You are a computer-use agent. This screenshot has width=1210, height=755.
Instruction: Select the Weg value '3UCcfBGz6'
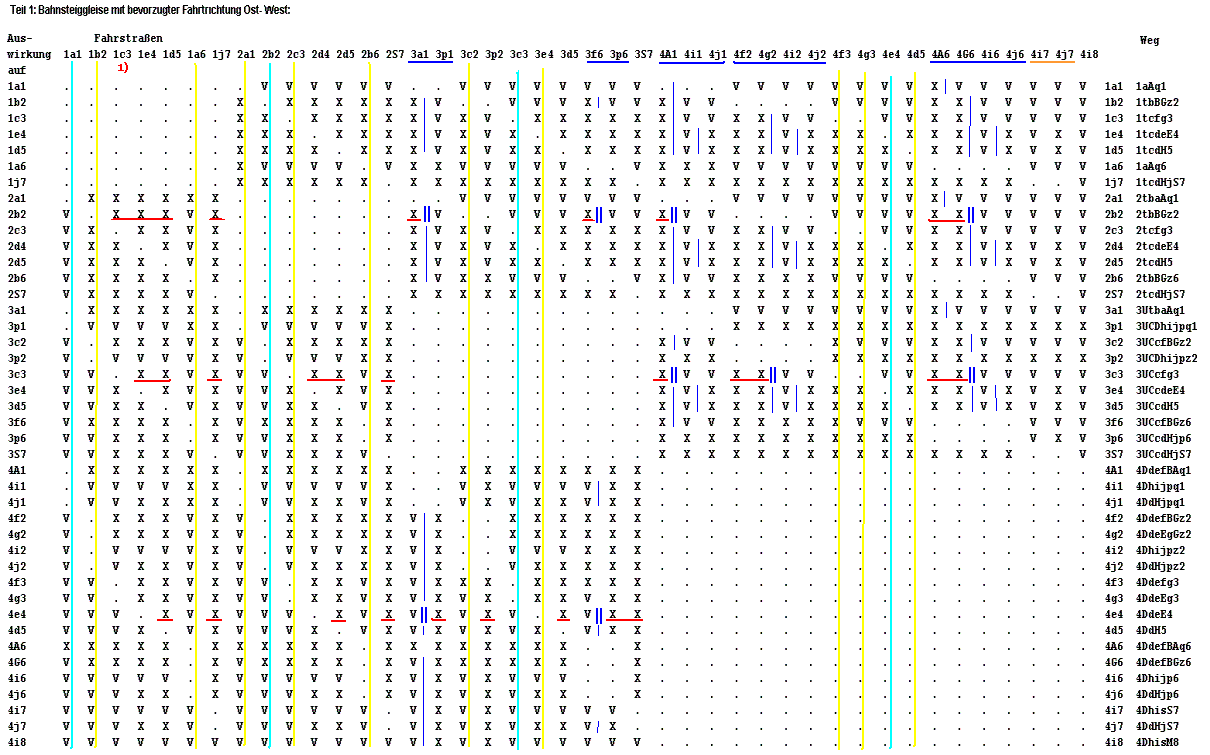coord(1163,423)
